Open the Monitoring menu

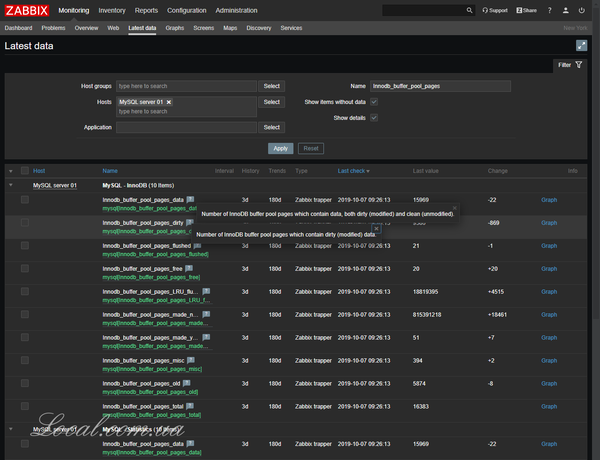(x=74, y=10)
